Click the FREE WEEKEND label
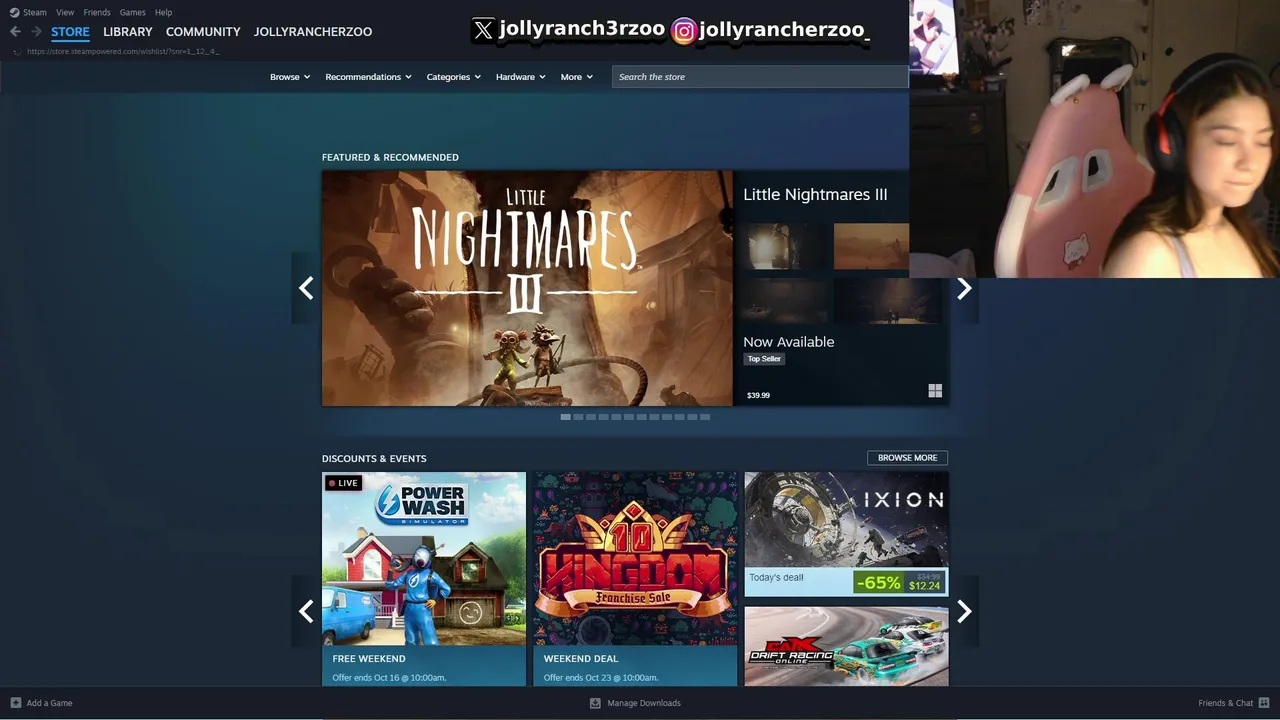1280x720 pixels. click(x=369, y=659)
